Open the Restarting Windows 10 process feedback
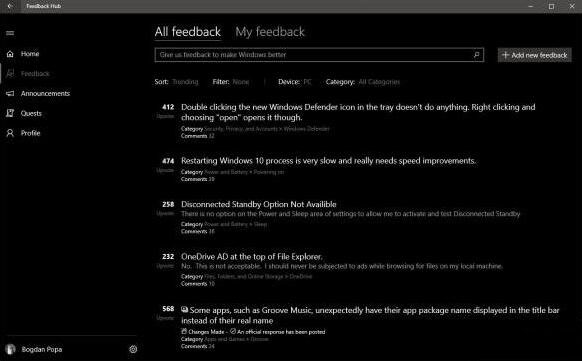The width and height of the screenshot is (582, 361). pyautogui.click(x=328, y=161)
